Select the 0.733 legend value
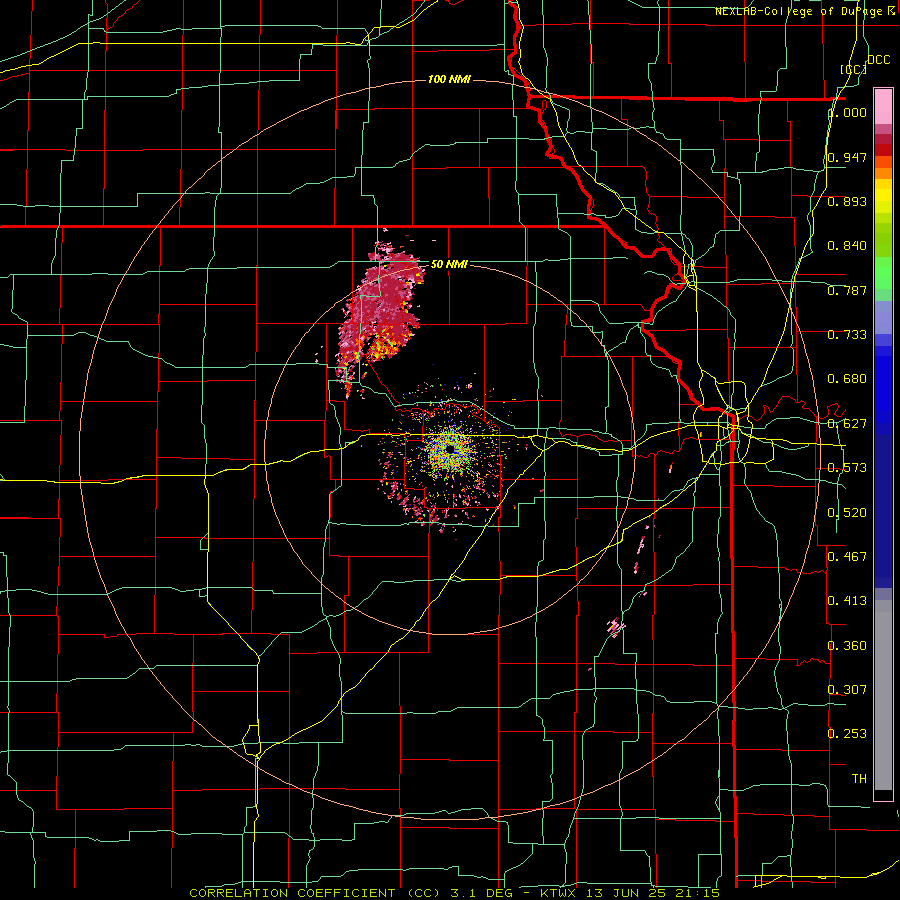Viewport: 900px width, 900px height. tap(847, 335)
